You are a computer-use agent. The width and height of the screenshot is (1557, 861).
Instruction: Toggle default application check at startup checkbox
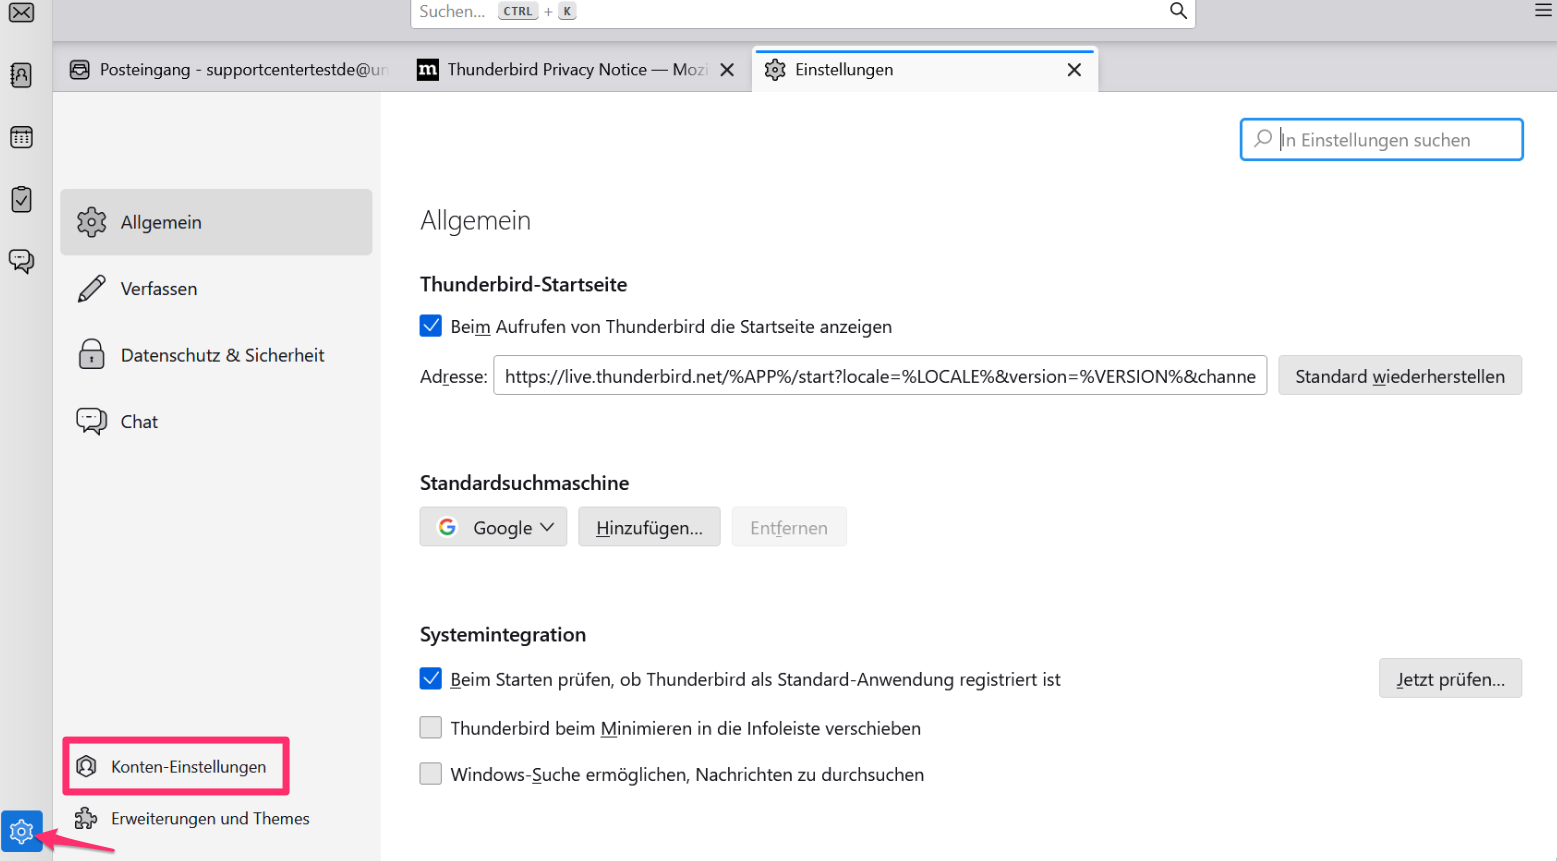pyautogui.click(x=431, y=679)
